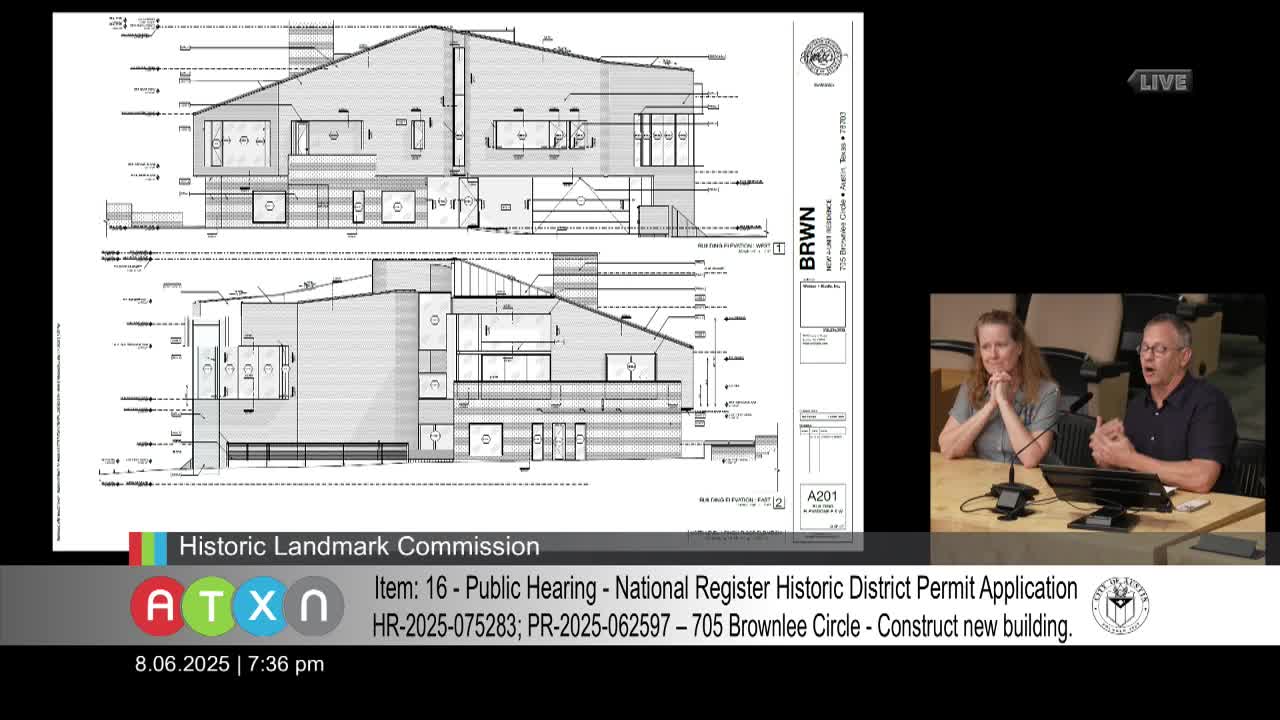The height and width of the screenshot is (720, 1280).
Task: Click the 'A201' sheet number box
Action: click(x=824, y=507)
